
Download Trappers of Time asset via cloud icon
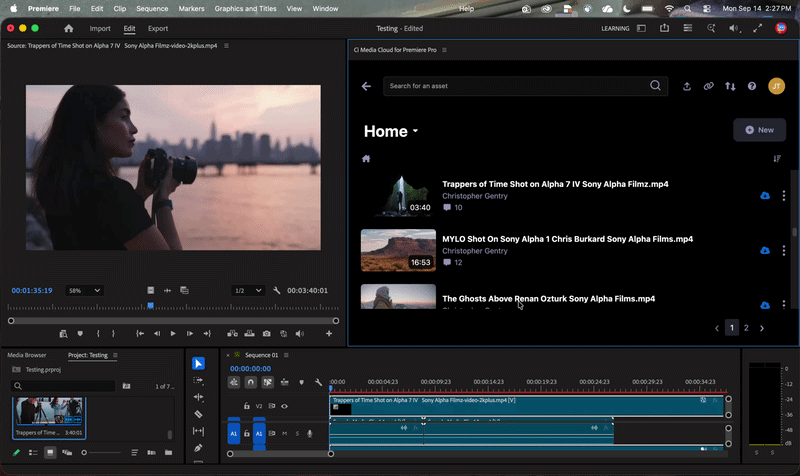click(x=765, y=195)
